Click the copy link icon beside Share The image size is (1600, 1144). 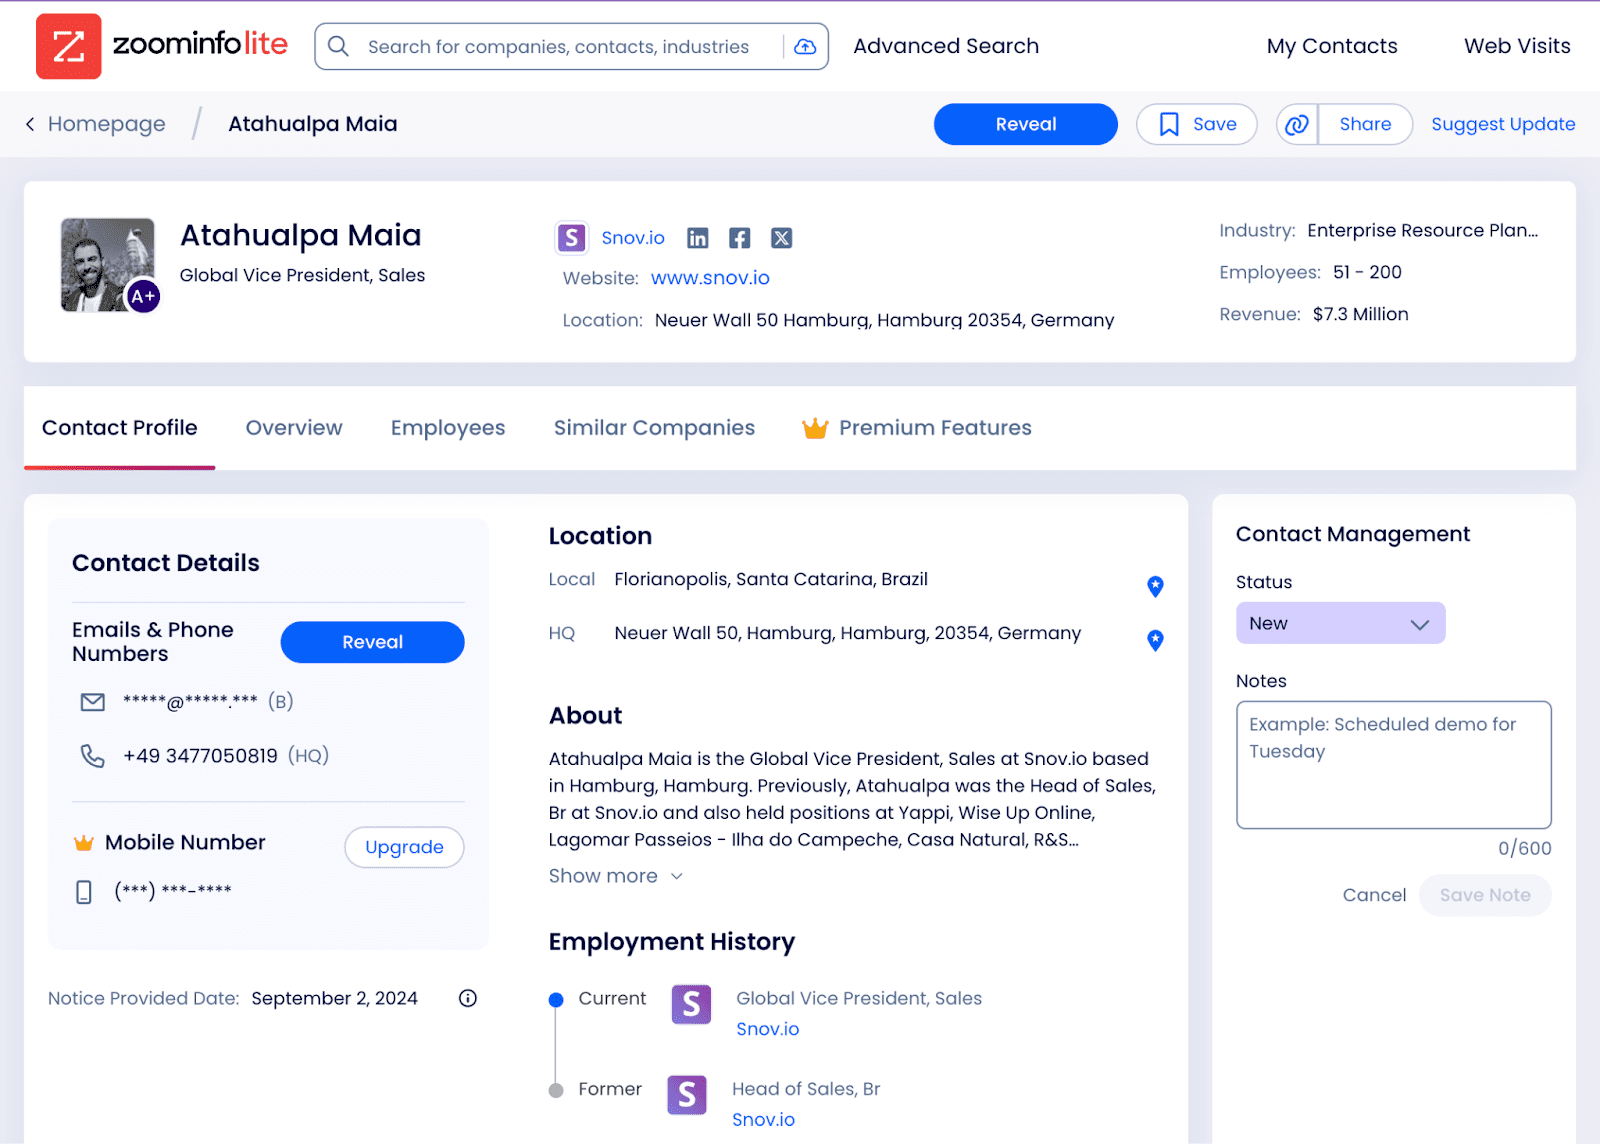1297,124
